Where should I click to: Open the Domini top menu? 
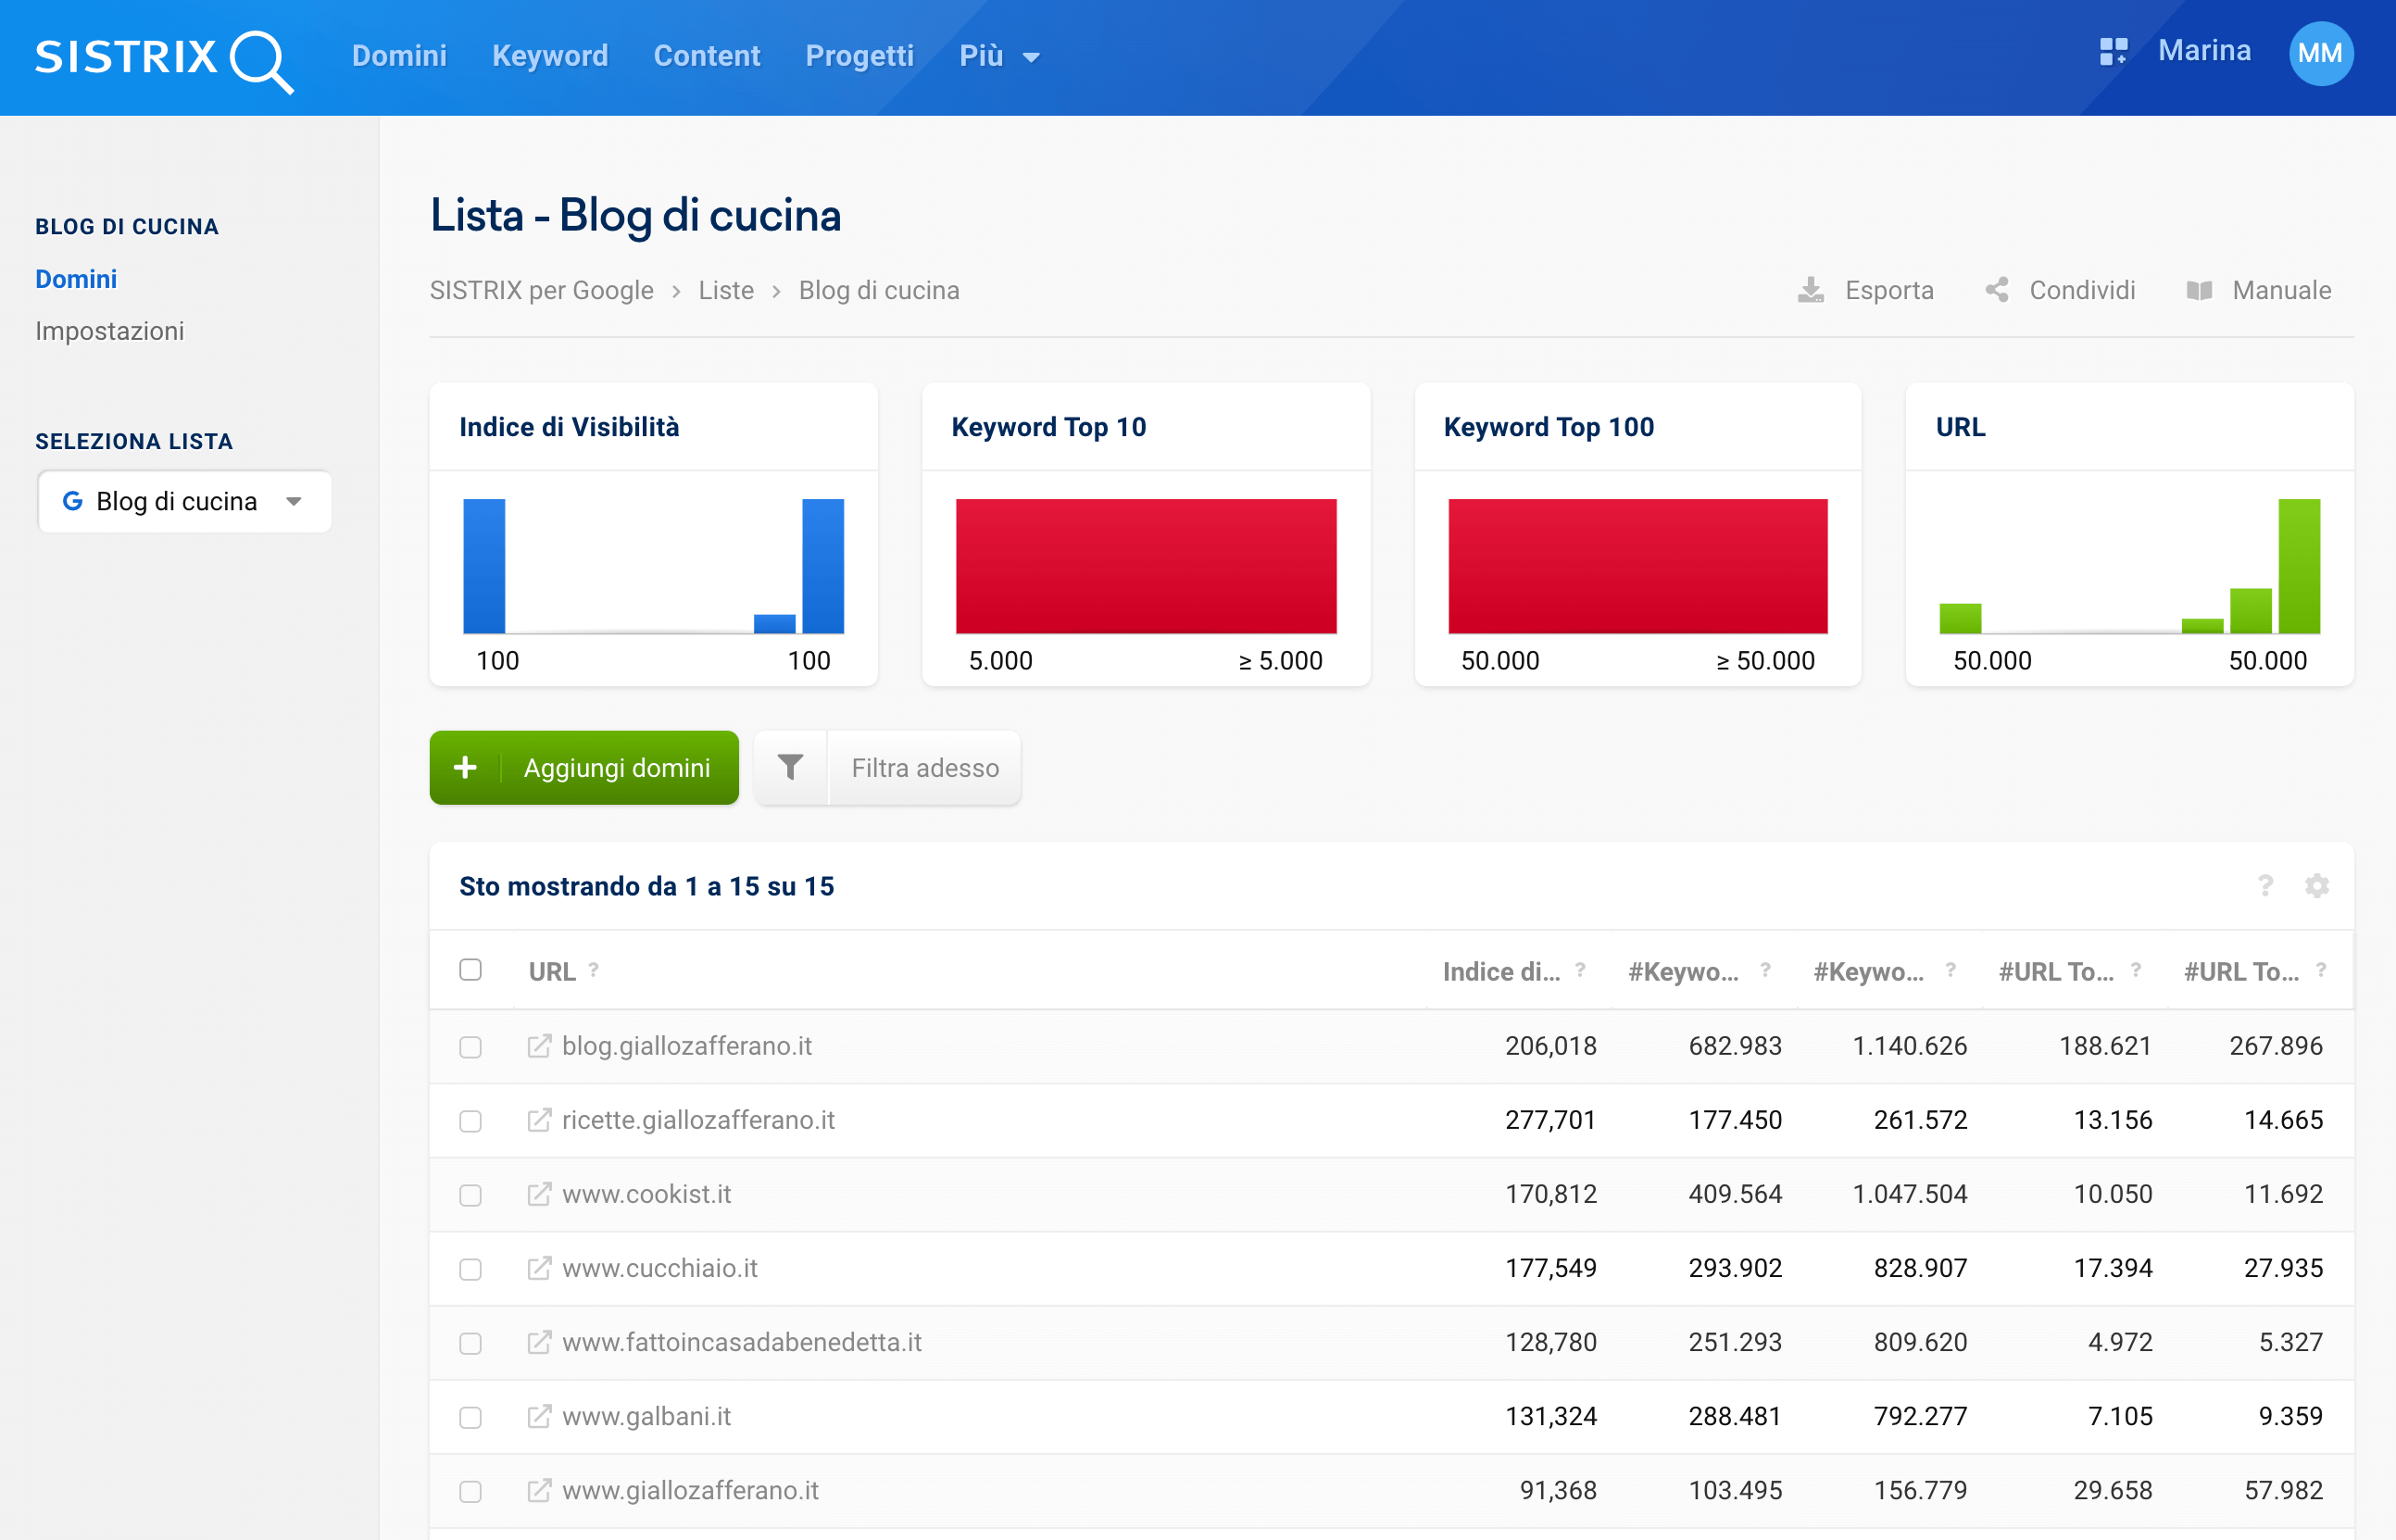point(399,55)
